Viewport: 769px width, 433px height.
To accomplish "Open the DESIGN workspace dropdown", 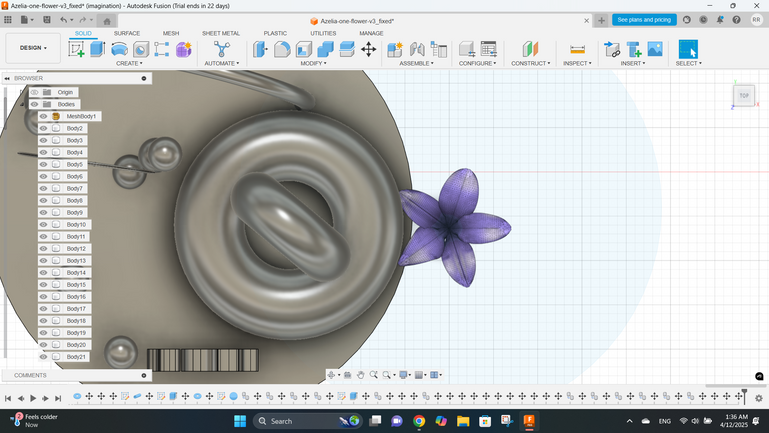I will tap(33, 48).
